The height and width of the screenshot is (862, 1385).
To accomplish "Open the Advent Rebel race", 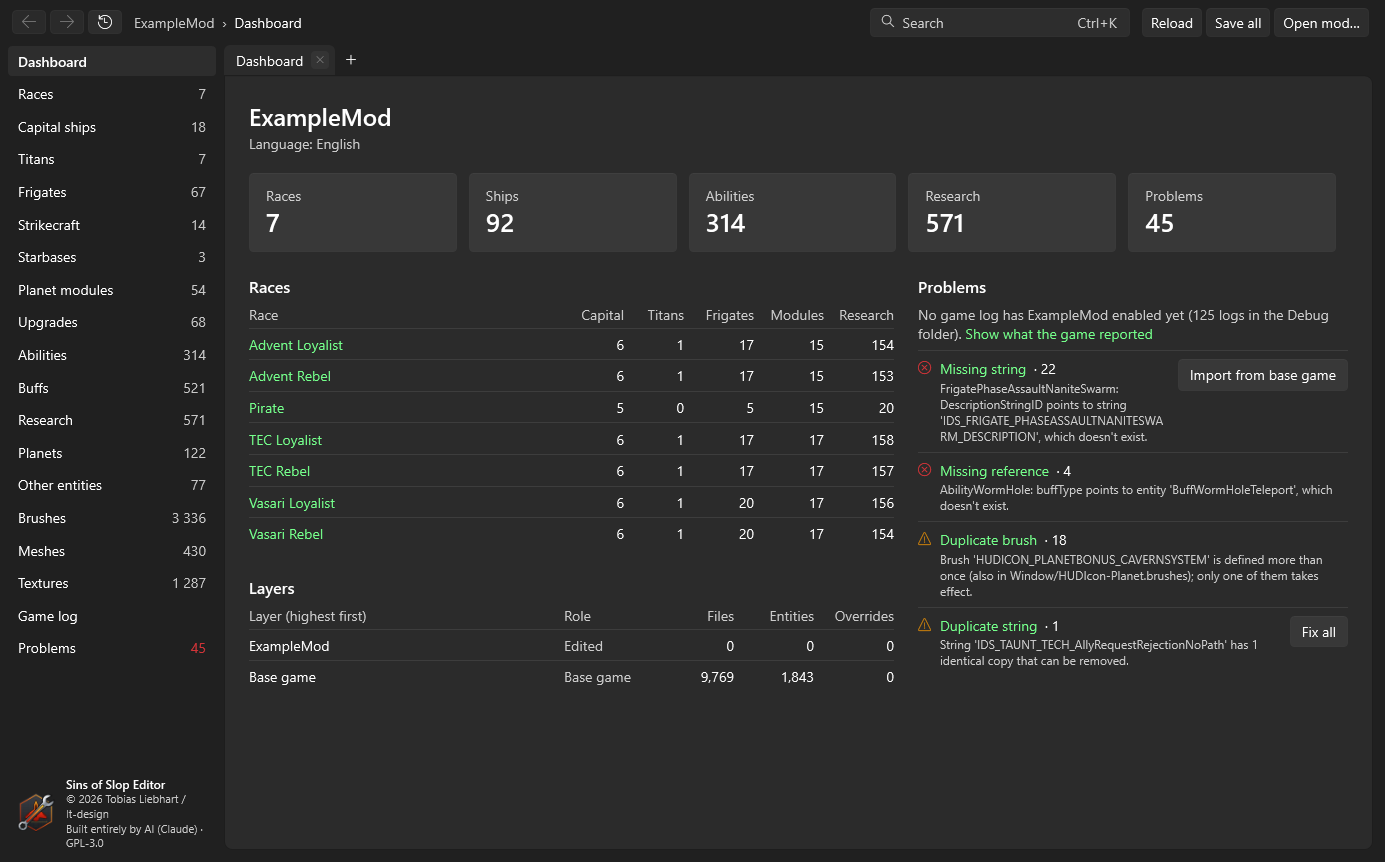I will [x=290, y=376].
